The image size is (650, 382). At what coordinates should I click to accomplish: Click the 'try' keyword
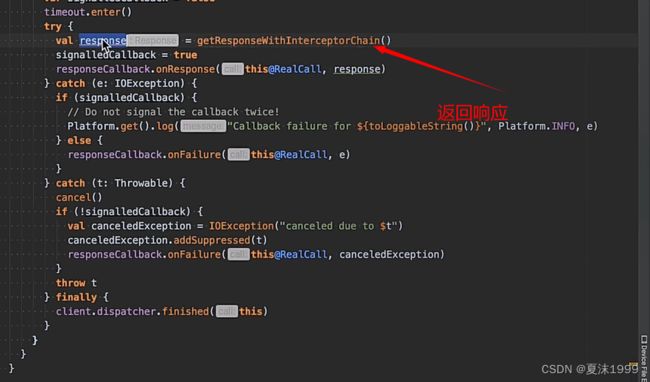point(52,27)
